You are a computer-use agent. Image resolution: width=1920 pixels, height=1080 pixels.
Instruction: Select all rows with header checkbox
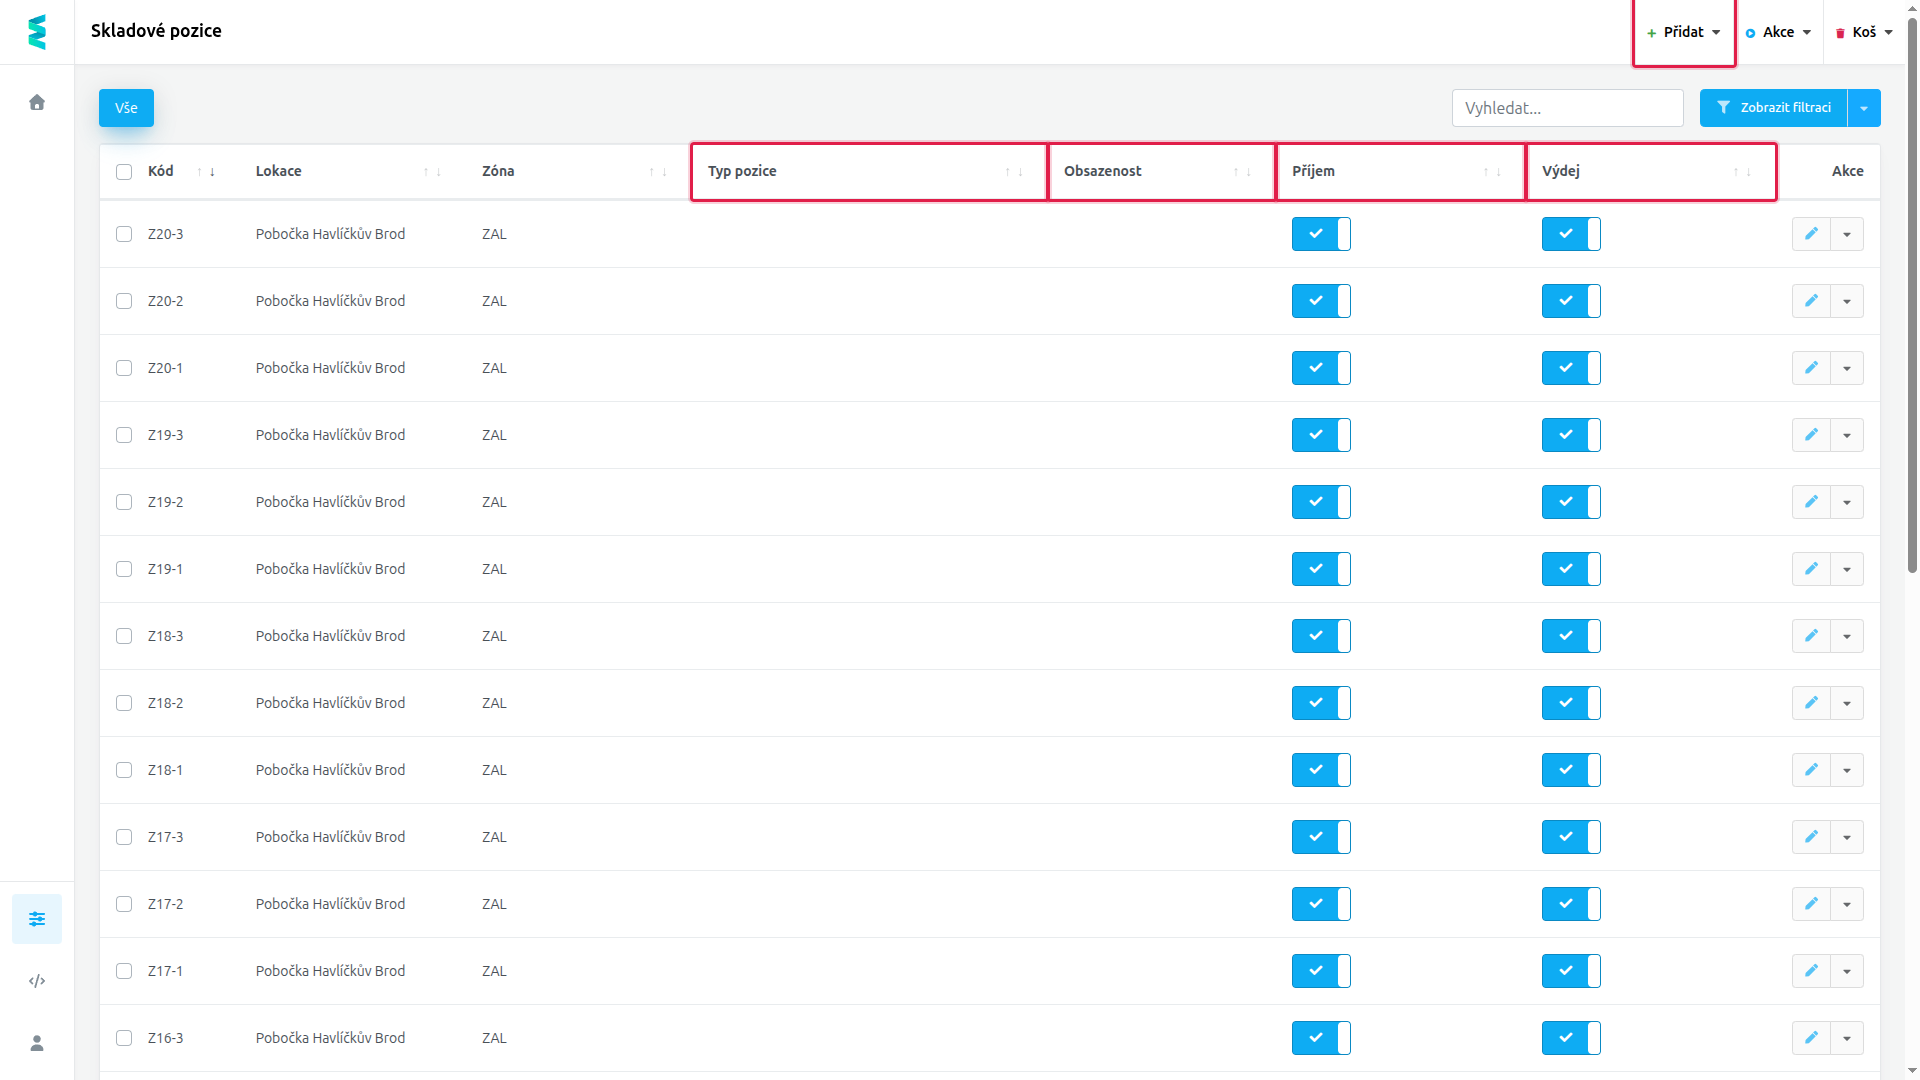(x=124, y=172)
